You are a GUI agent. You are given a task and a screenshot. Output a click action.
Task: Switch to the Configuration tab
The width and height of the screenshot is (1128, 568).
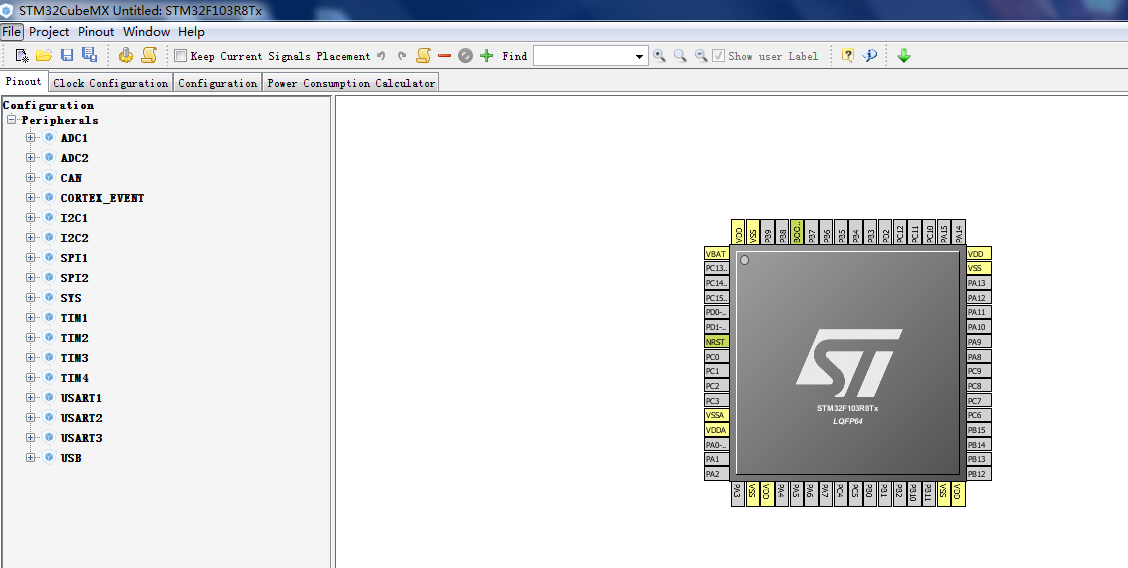point(218,83)
